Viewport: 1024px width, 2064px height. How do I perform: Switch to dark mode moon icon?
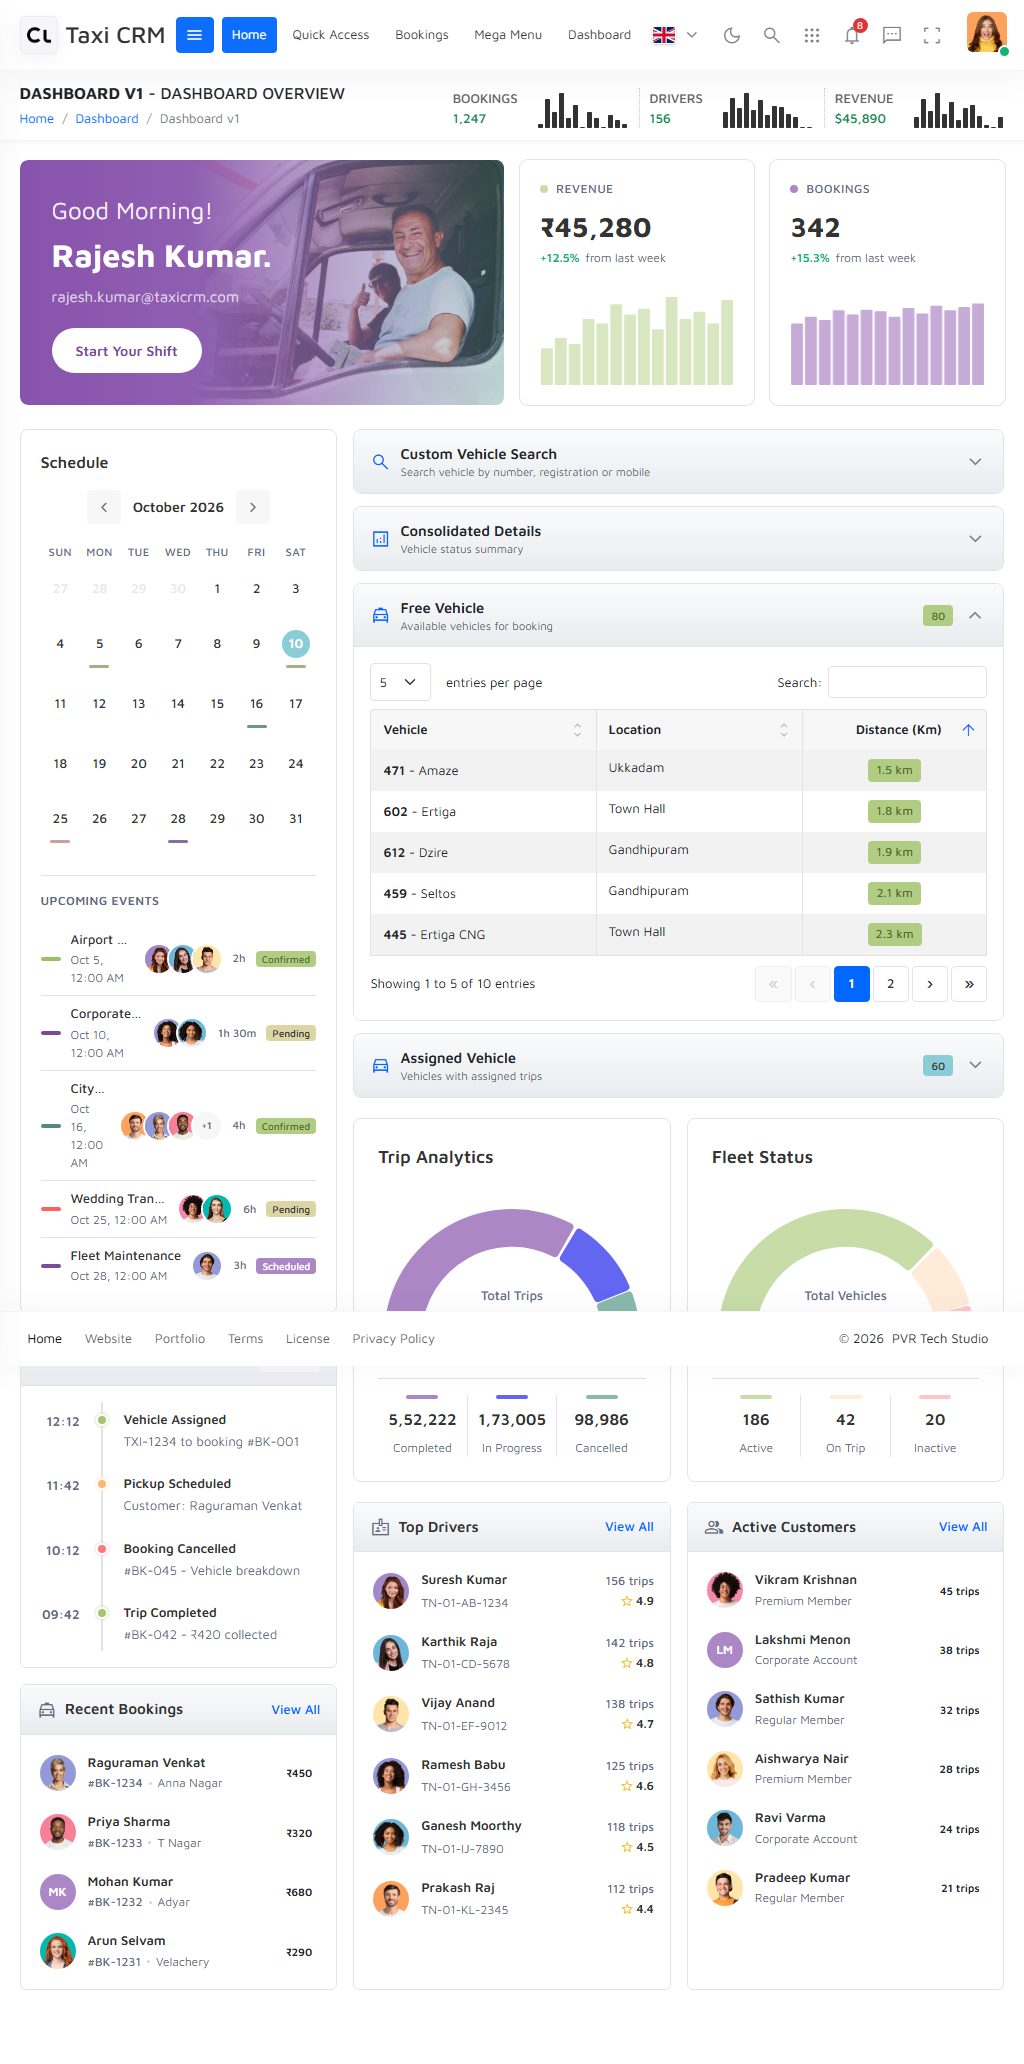point(732,35)
